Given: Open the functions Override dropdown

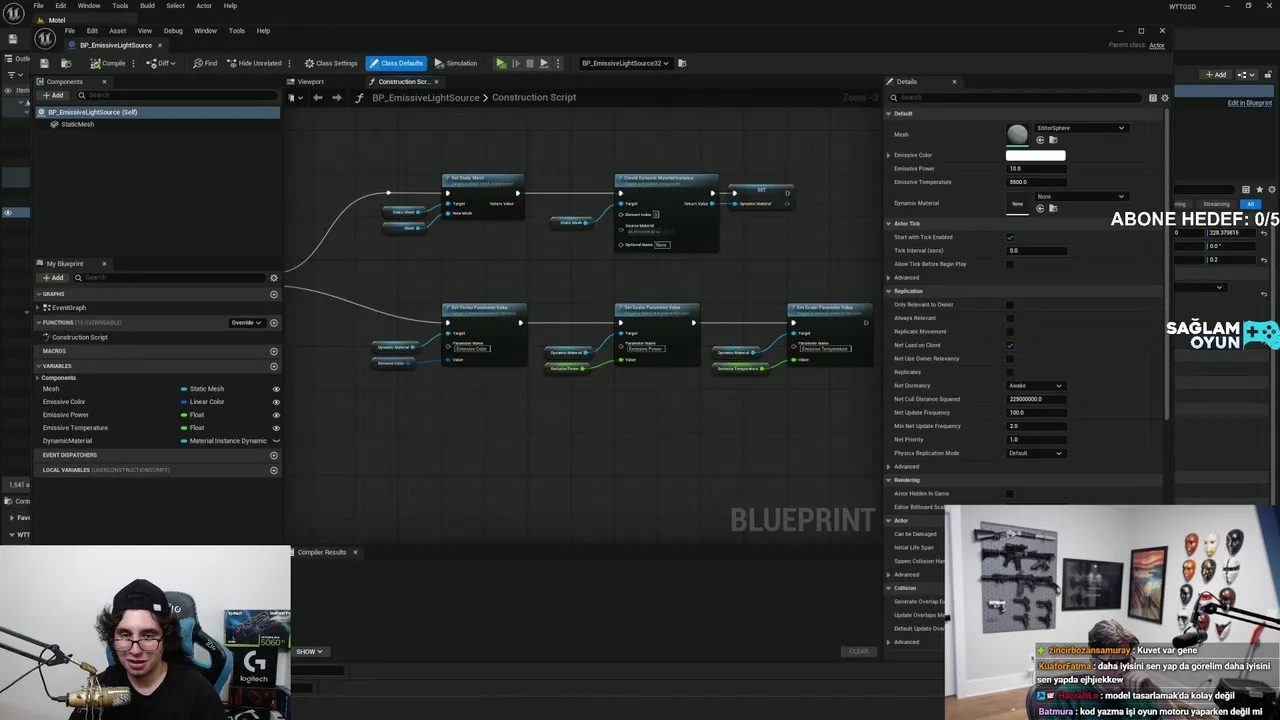Looking at the screenshot, I should 246,323.
